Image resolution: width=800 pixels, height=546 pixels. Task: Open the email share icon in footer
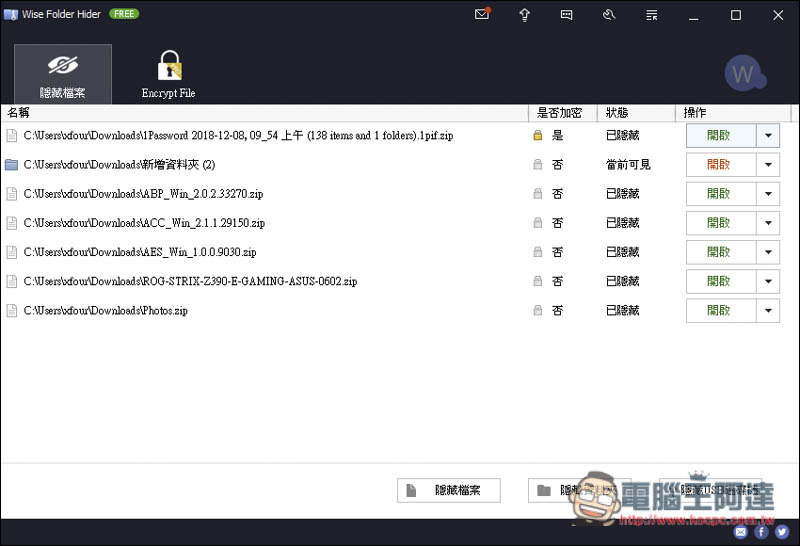pyautogui.click(x=741, y=532)
